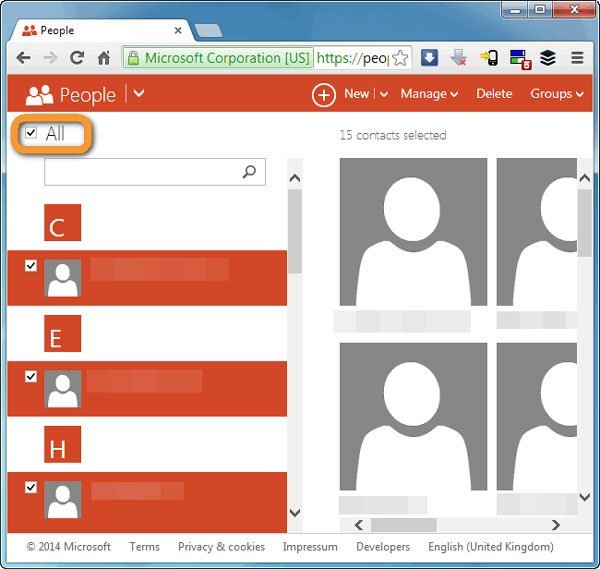Viewport: 600px width, 569px height.
Task: Open Chrome hamburger menu
Action: [577, 58]
